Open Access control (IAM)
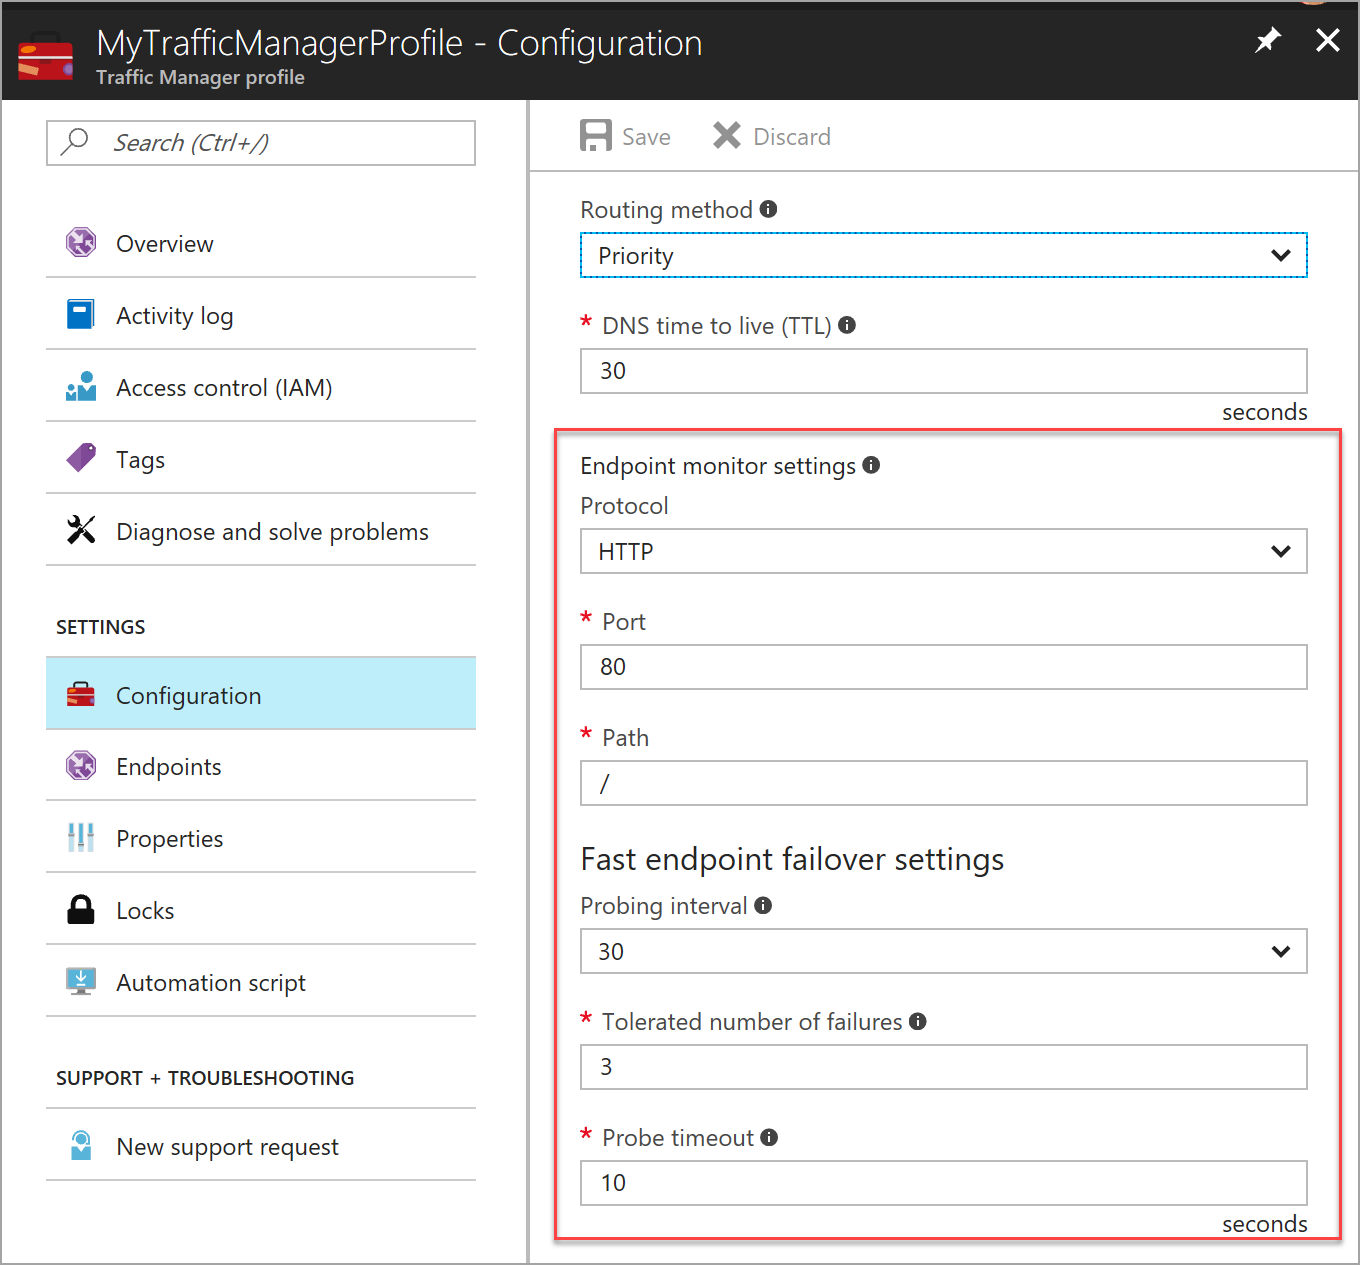This screenshot has height=1265, width=1360. click(224, 388)
